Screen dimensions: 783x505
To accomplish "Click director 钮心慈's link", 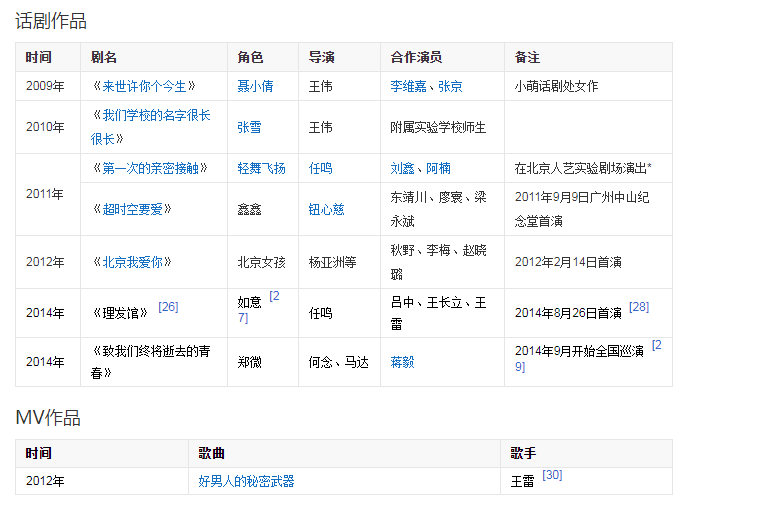I will [x=326, y=209].
